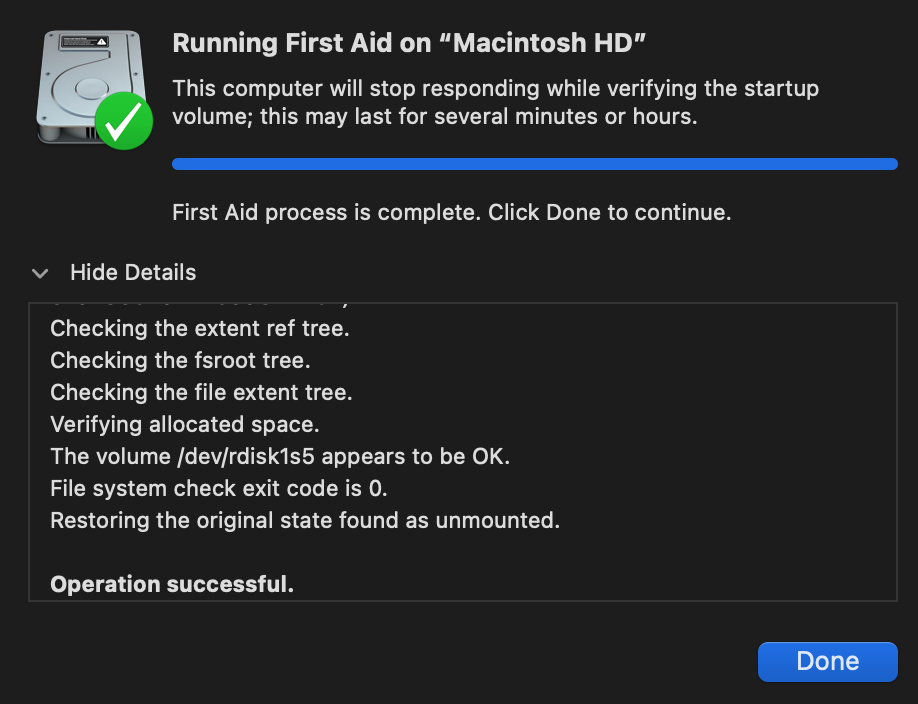Click the "Running First Aid" dialog title
The width and height of the screenshot is (918, 704).
coord(409,44)
